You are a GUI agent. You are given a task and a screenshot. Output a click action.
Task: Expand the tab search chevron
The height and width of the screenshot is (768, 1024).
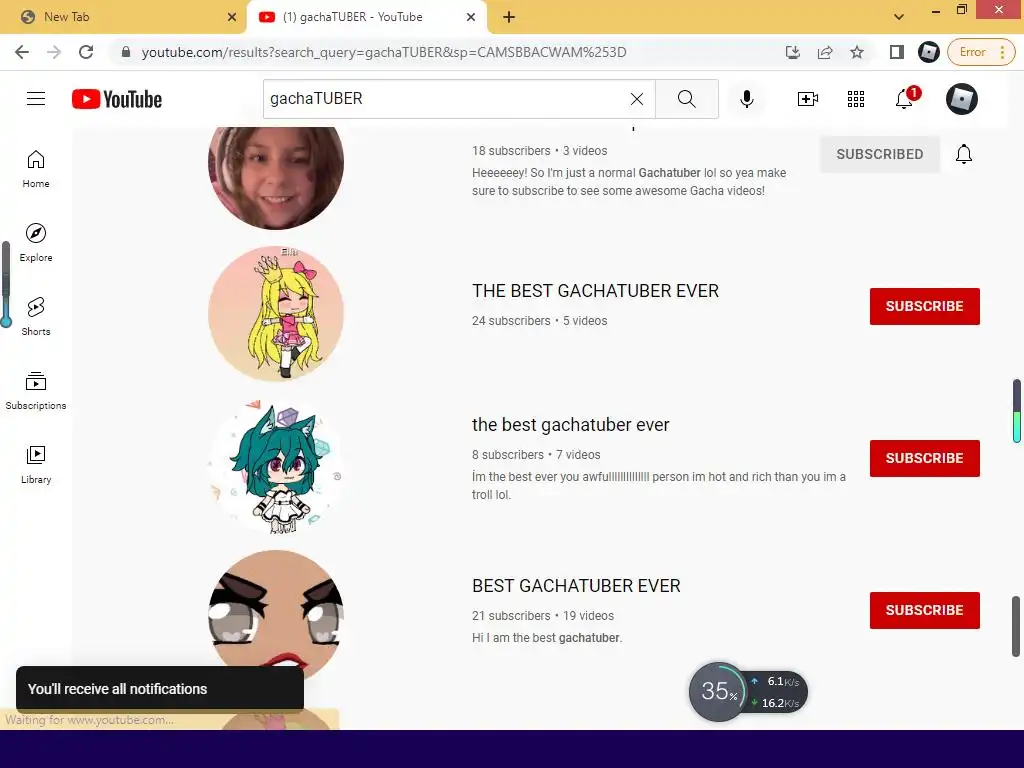click(899, 17)
